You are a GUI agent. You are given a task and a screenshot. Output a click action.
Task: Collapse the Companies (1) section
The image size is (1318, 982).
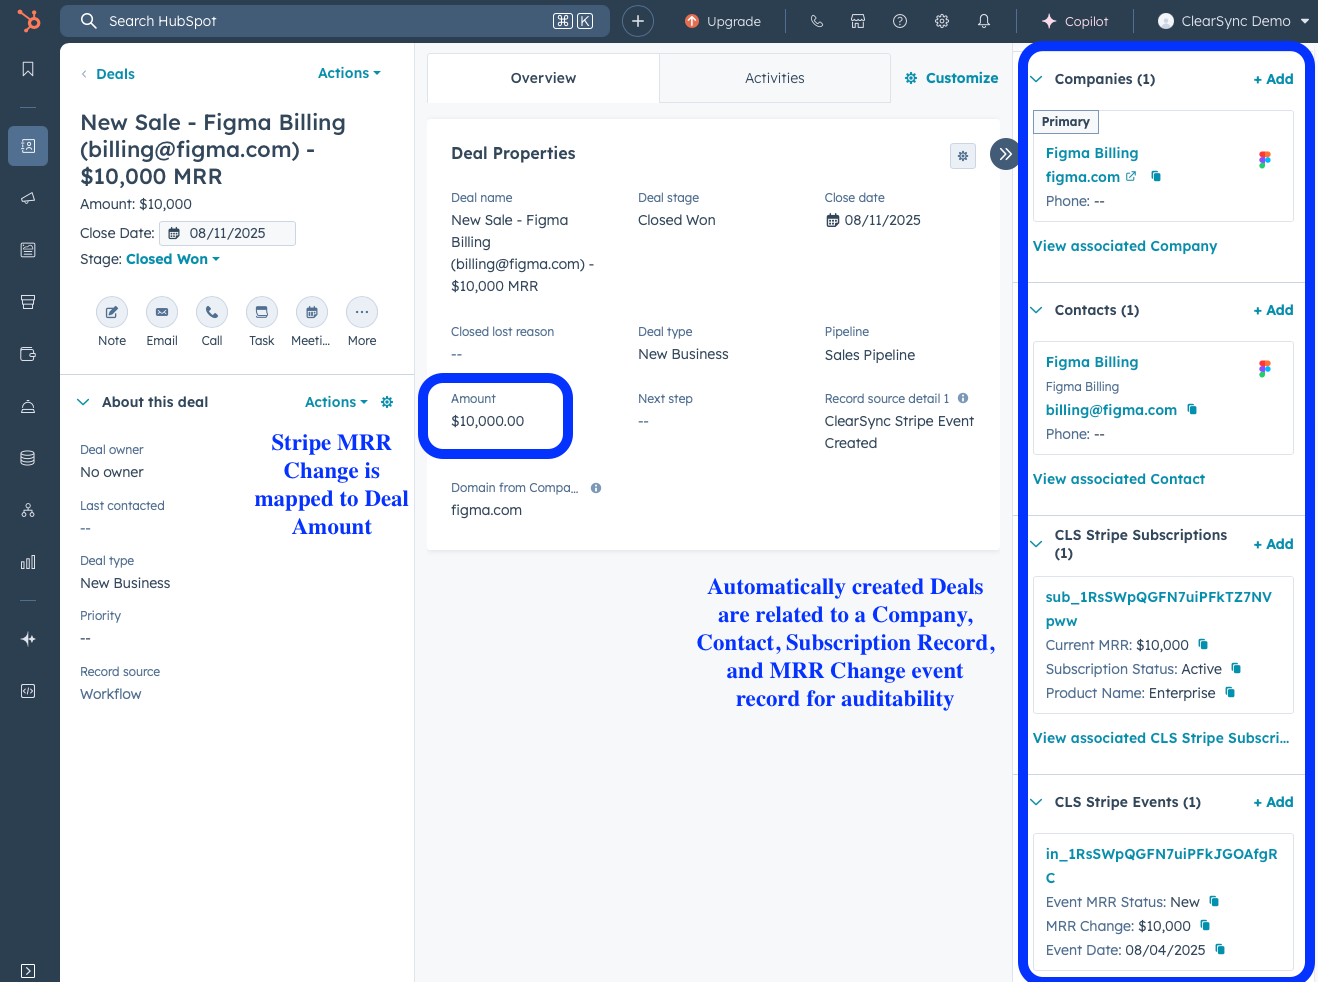tap(1037, 79)
